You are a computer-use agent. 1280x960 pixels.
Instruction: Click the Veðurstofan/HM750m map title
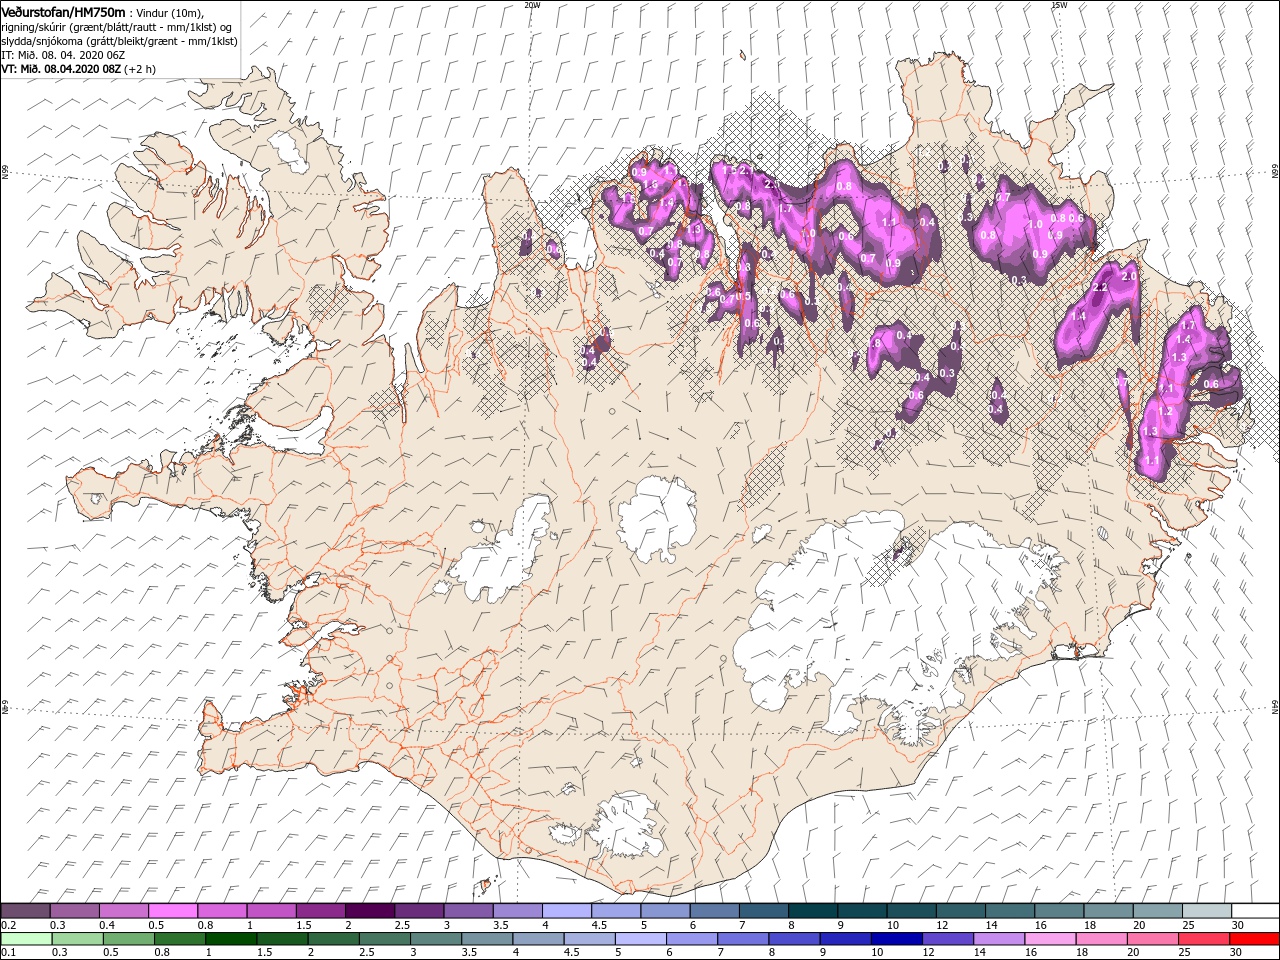(63, 11)
